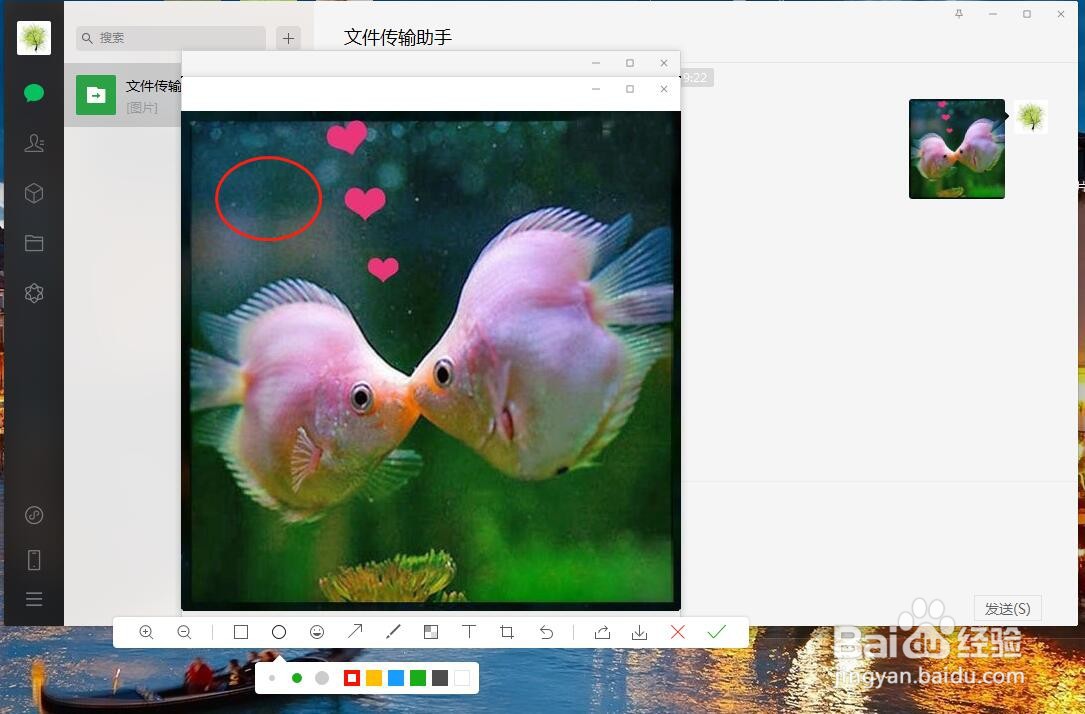Open the Contacts panel in WeChat sidebar
Viewport: 1085px width, 714px height.
tap(34, 143)
